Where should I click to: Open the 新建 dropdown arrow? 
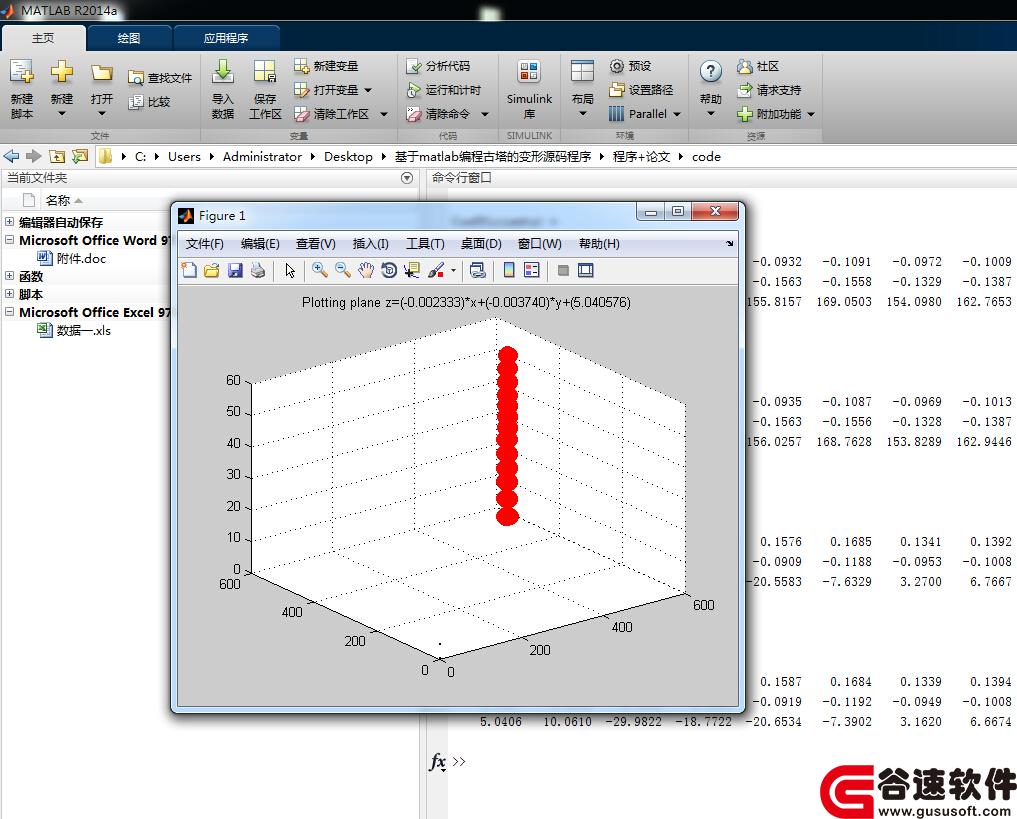[62, 114]
